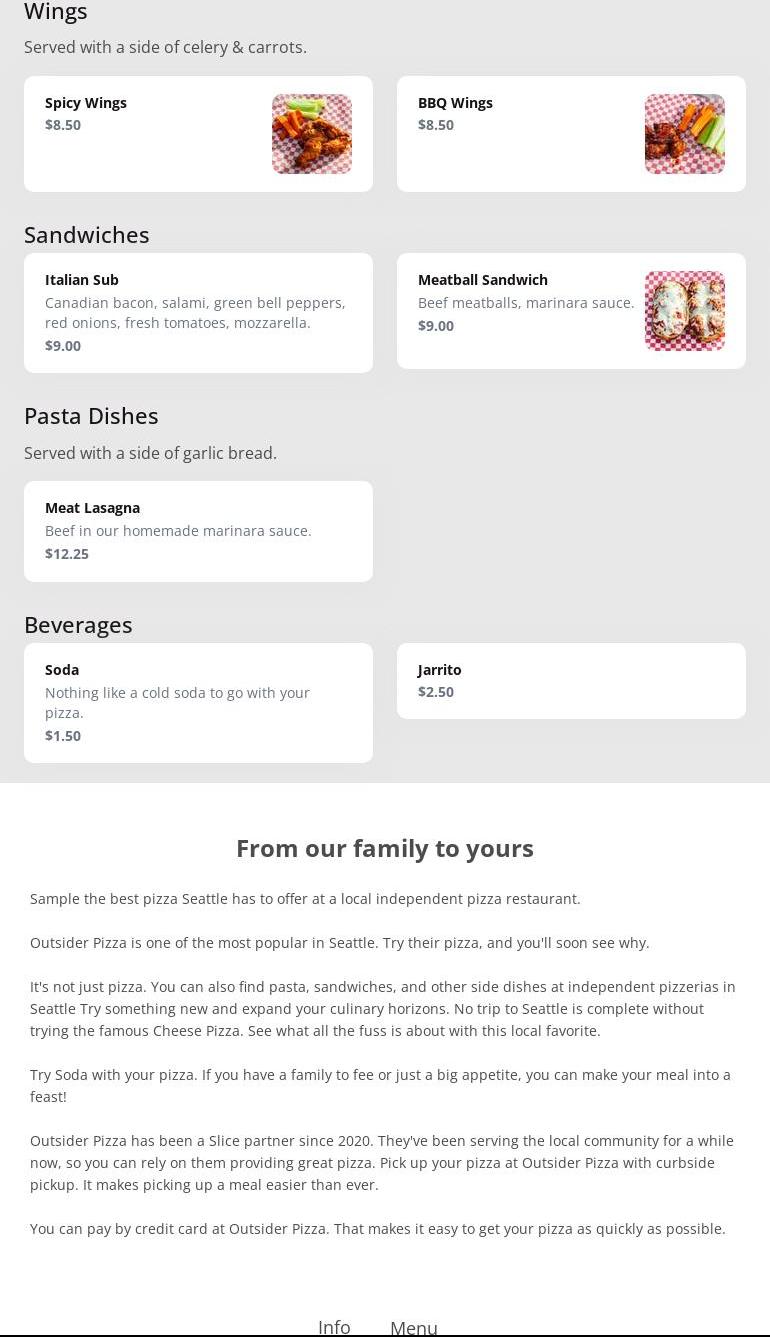
Task: Click the BBQ Wings photo thumbnail
Action: pos(685,134)
